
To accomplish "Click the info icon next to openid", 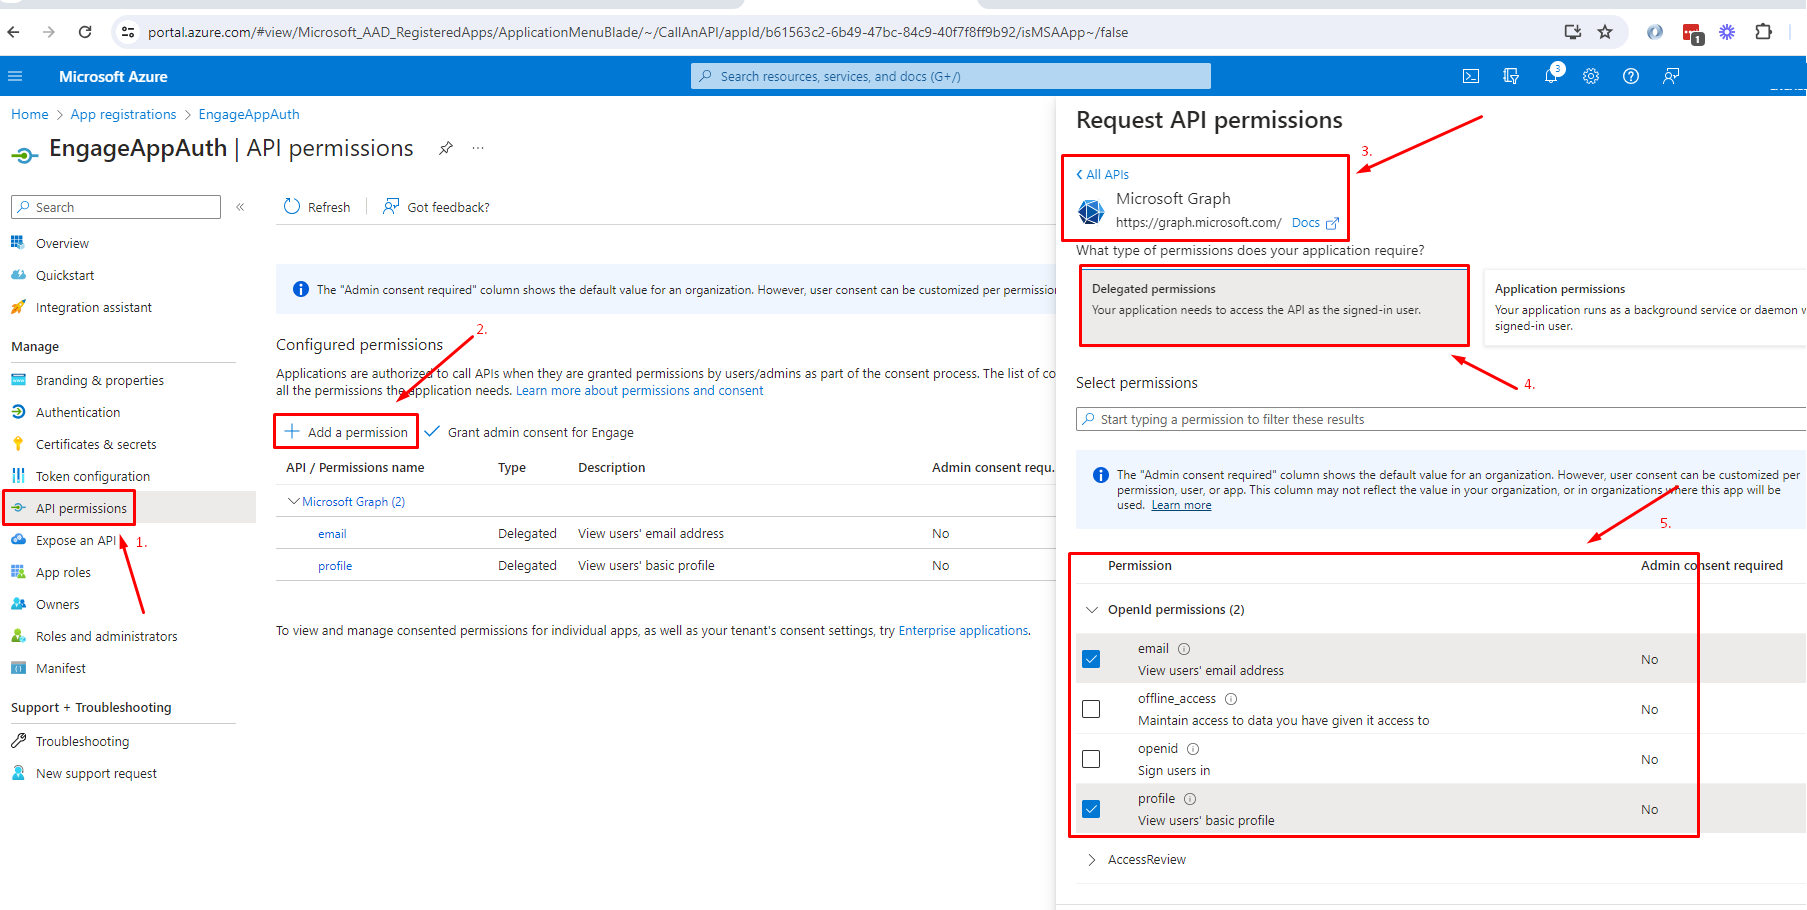I will [1193, 749].
